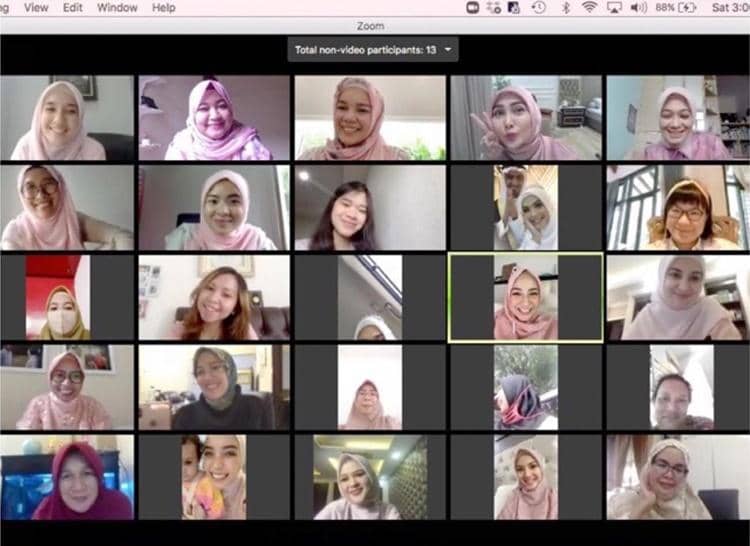This screenshot has width=750, height=546.
Task: Open the Edit menu
Action: point(73,7)
